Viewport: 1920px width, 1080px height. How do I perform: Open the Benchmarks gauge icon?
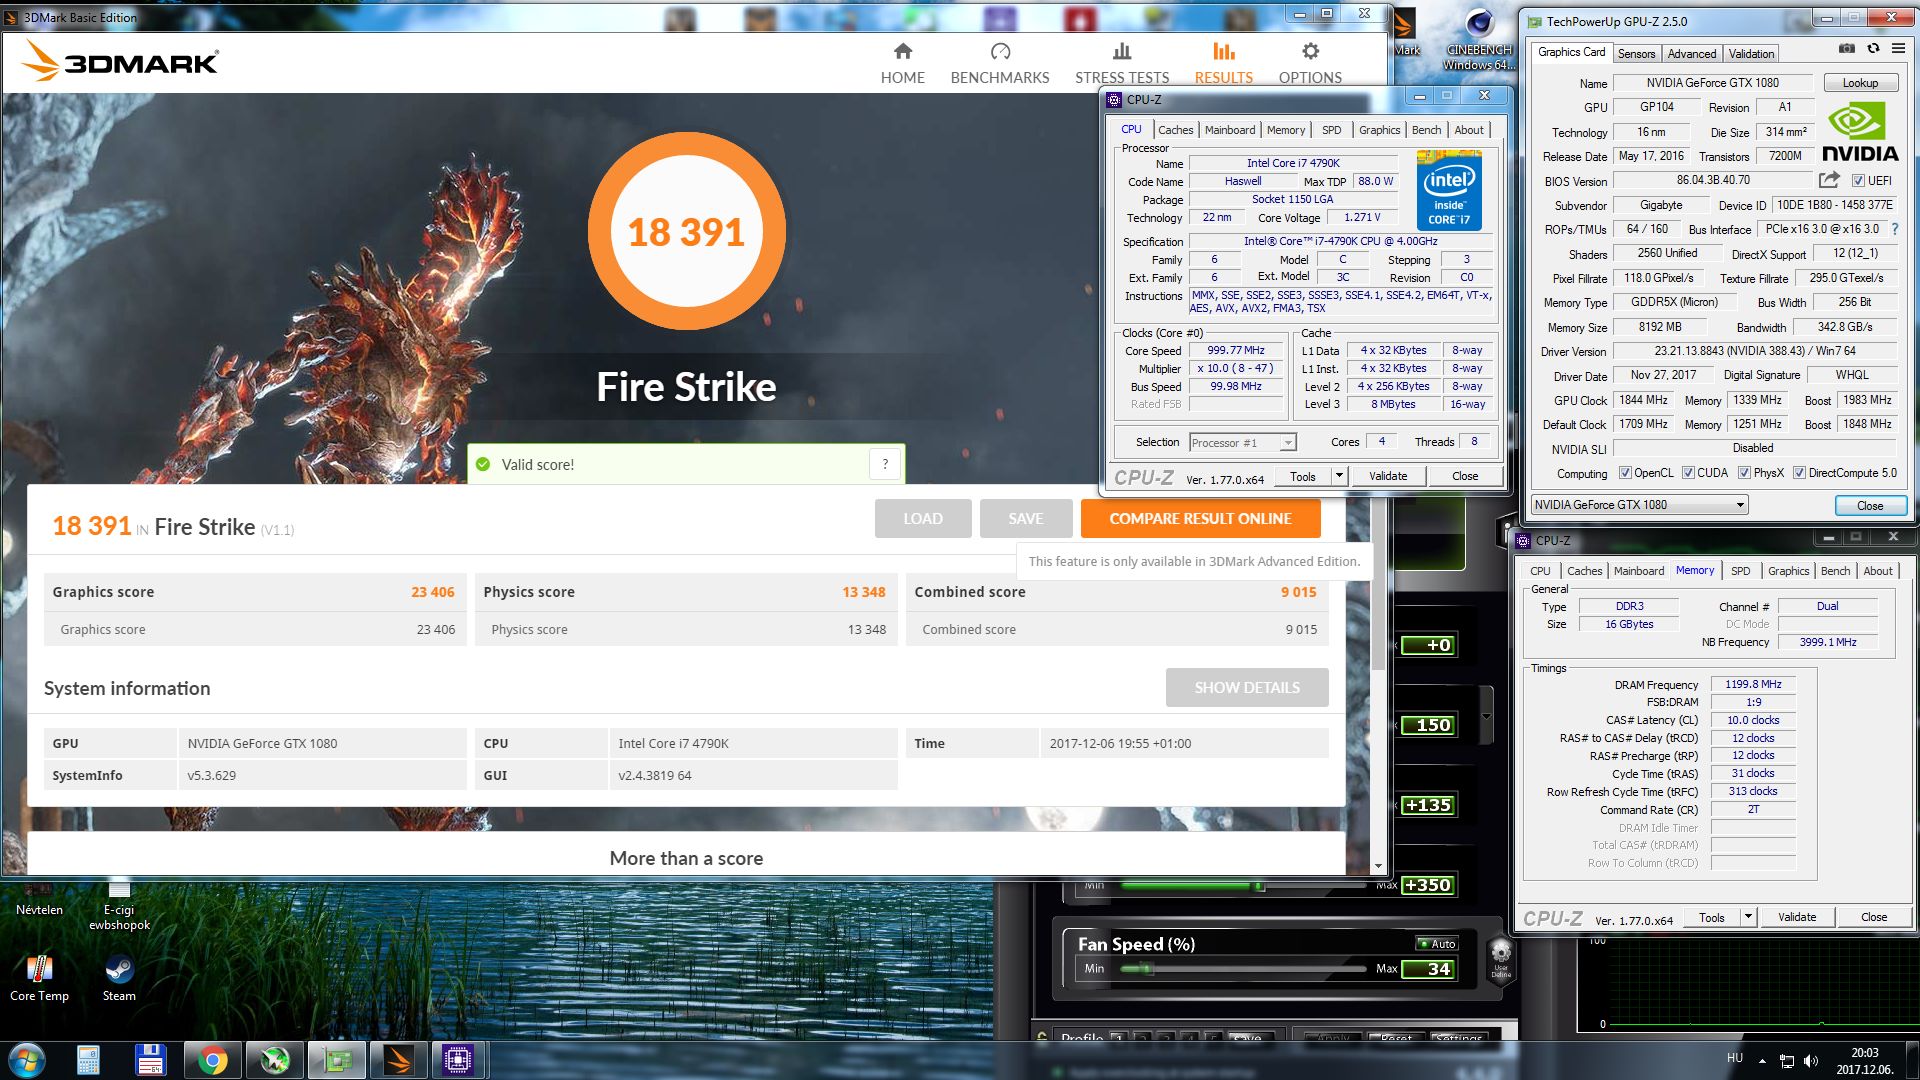click(1000, 52)
